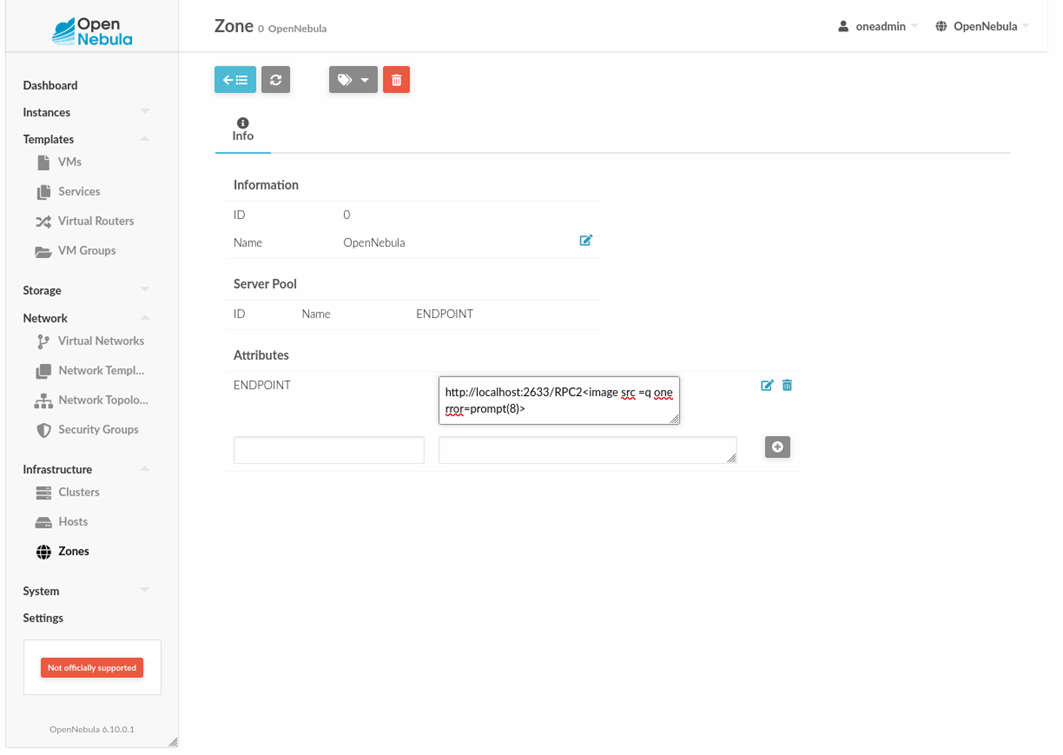Screen dimensions: 1063x755
Task: Click the Security Groups shield icon
Action: click(43, 430)
